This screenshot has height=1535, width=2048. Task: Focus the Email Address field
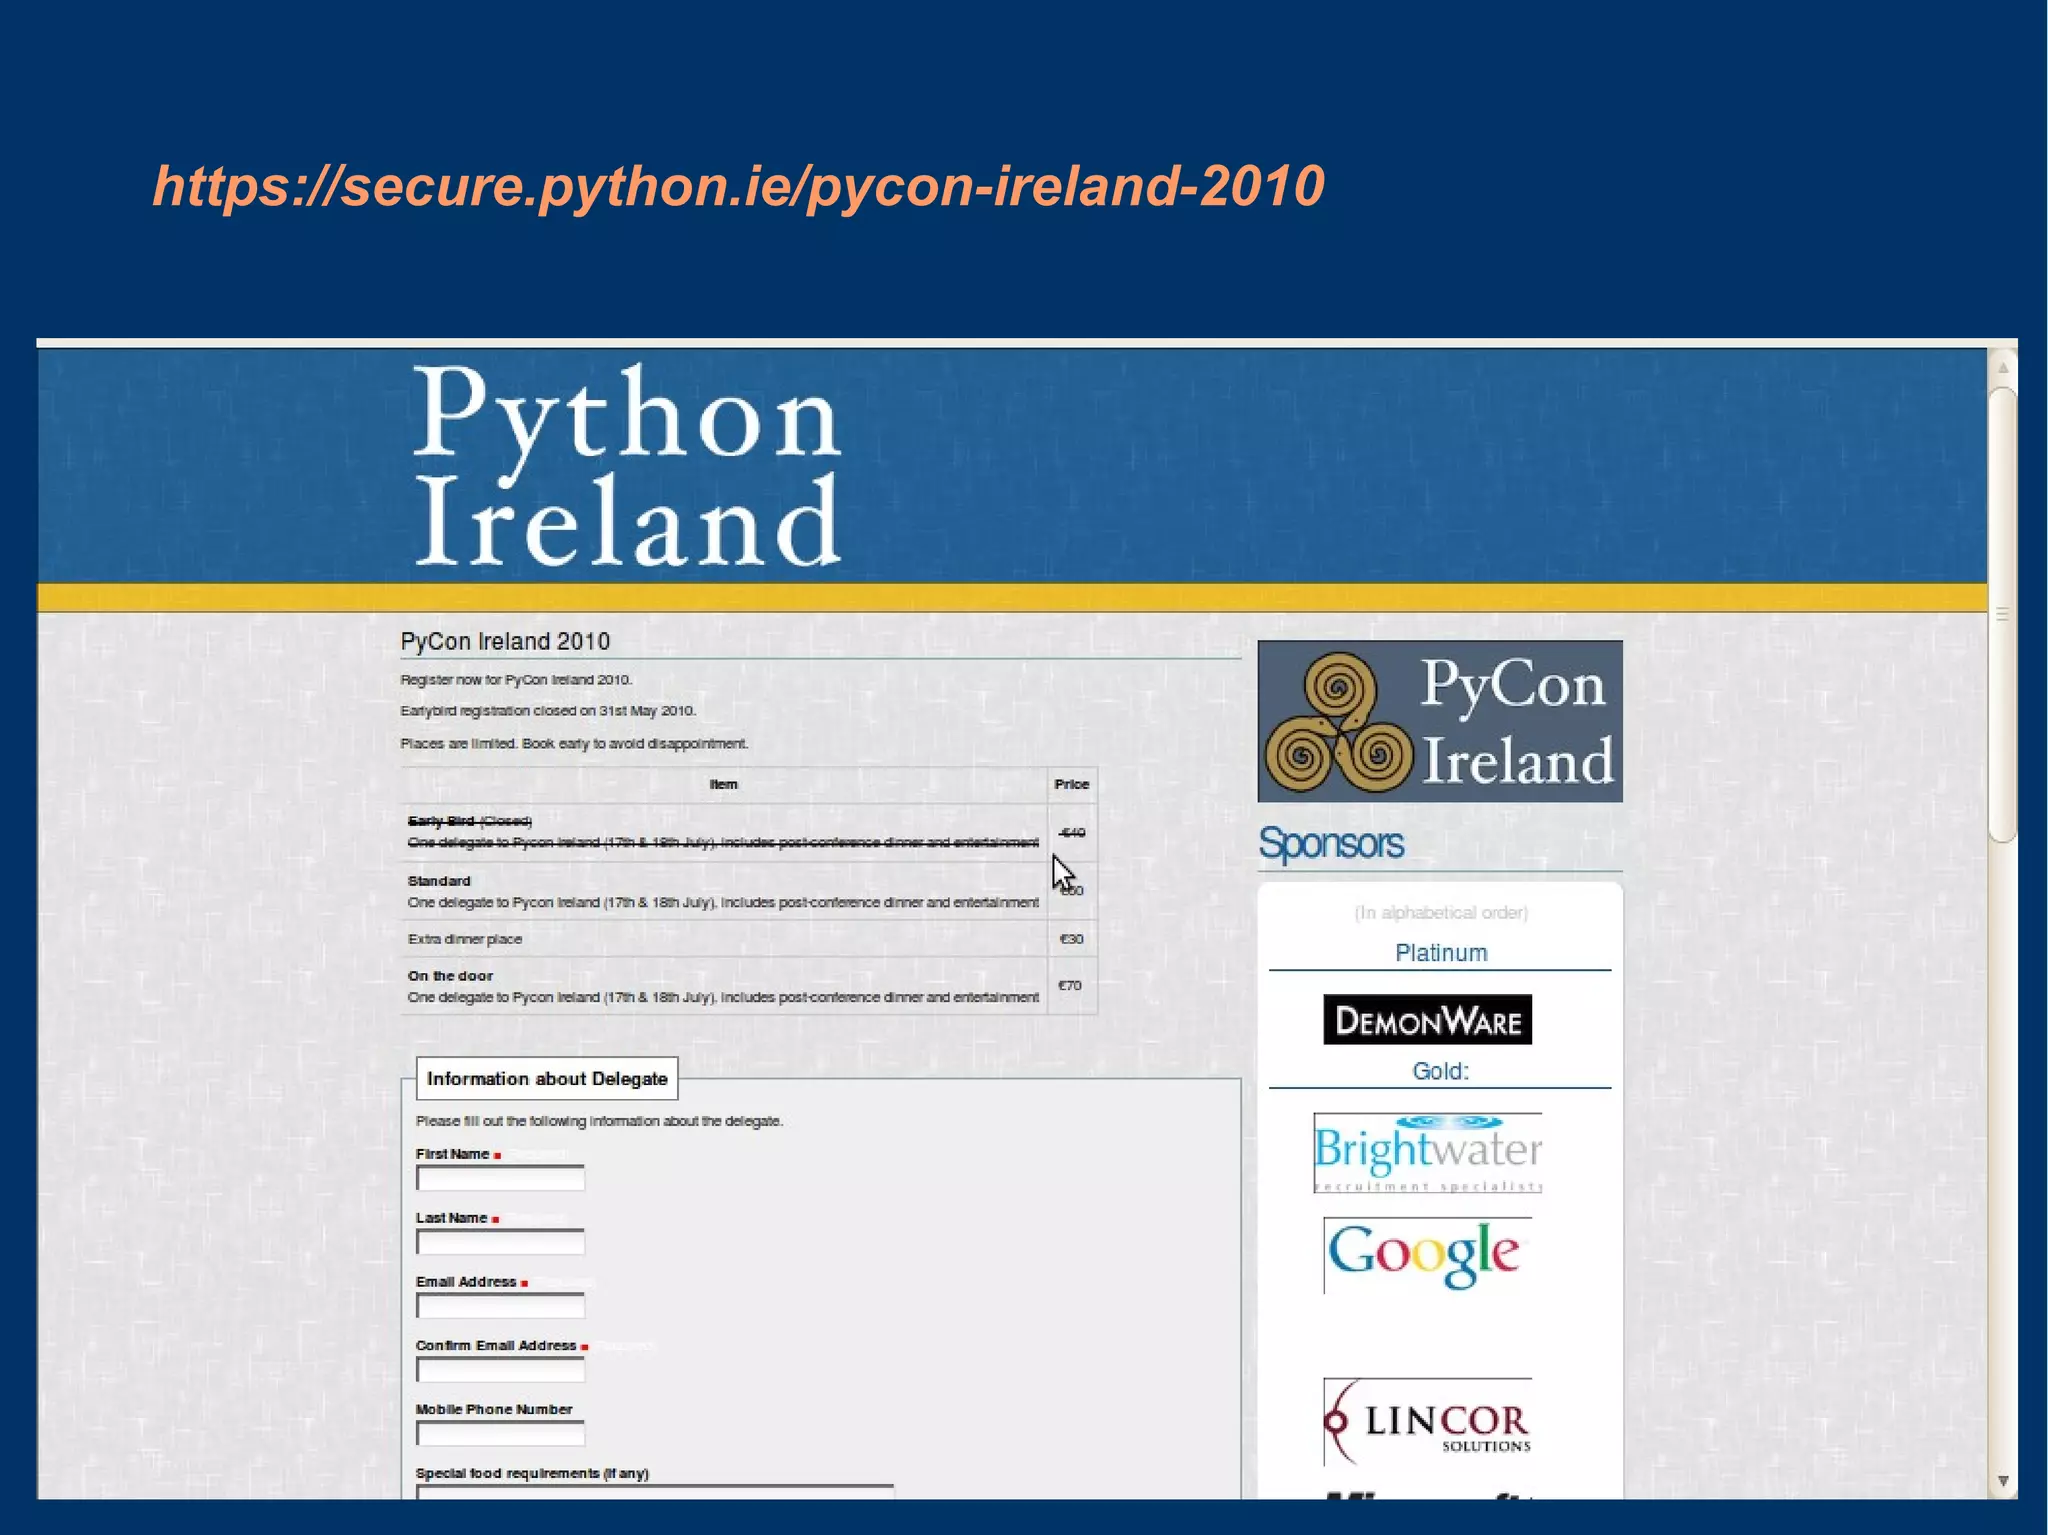(x=500, y=1307)
